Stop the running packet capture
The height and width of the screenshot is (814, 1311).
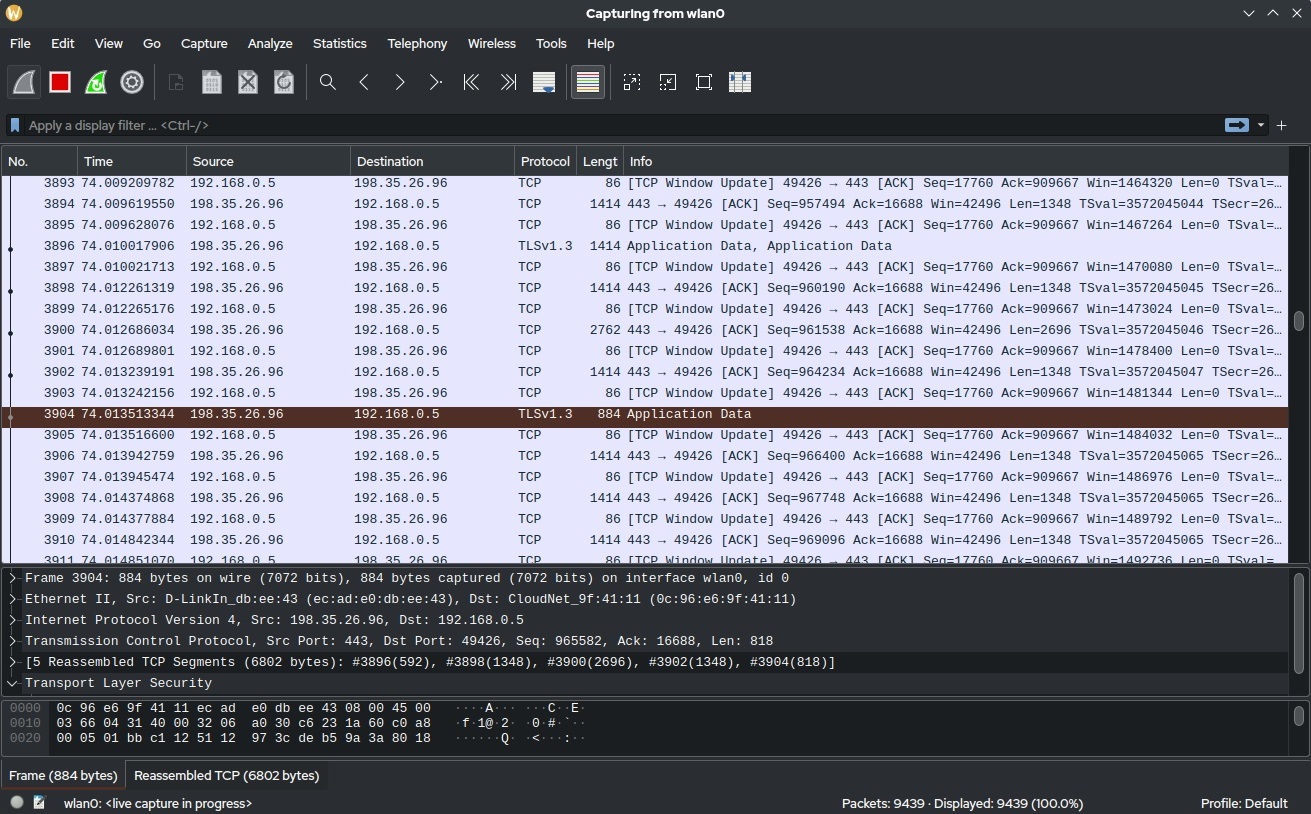(x=60, y=82)
